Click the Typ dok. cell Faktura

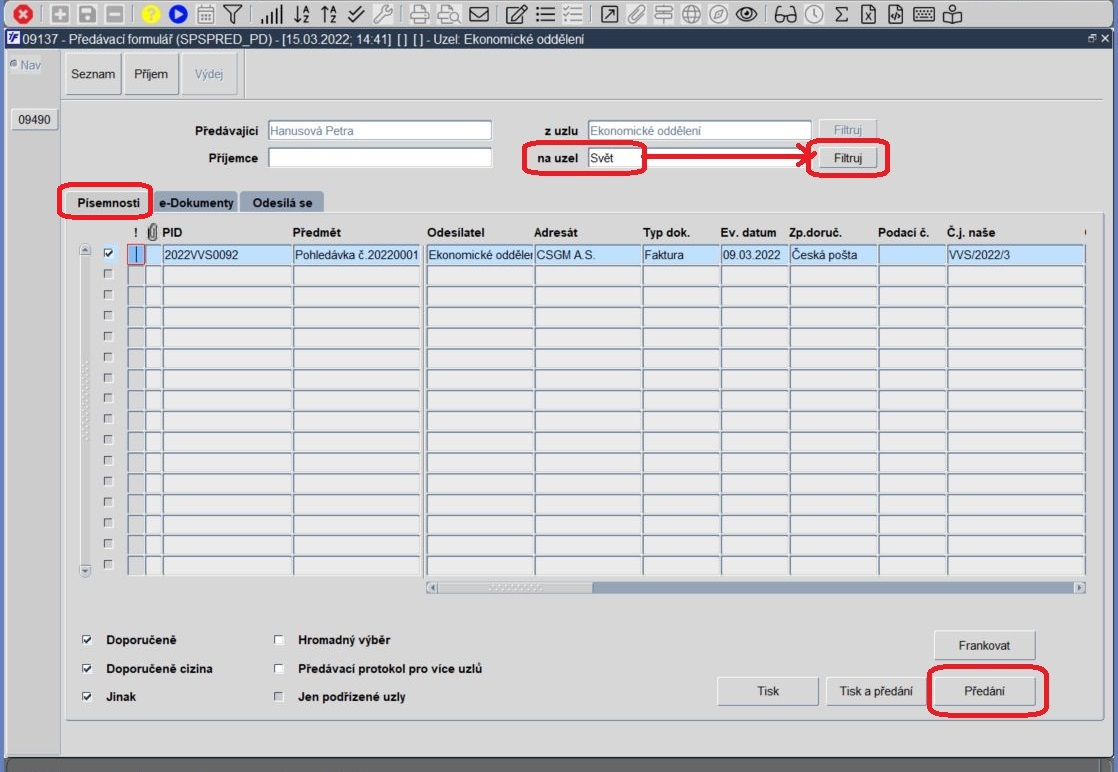(x=681, y=254)
